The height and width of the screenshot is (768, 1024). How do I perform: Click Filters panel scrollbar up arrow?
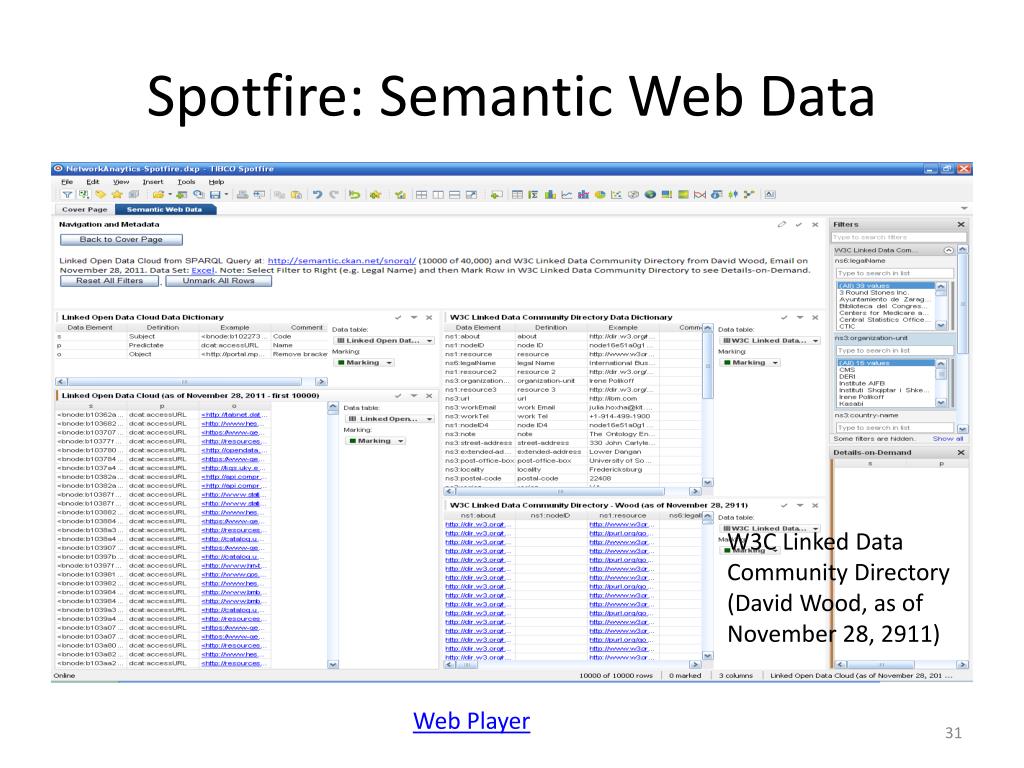pyautogui.click(x=962, y=250)
